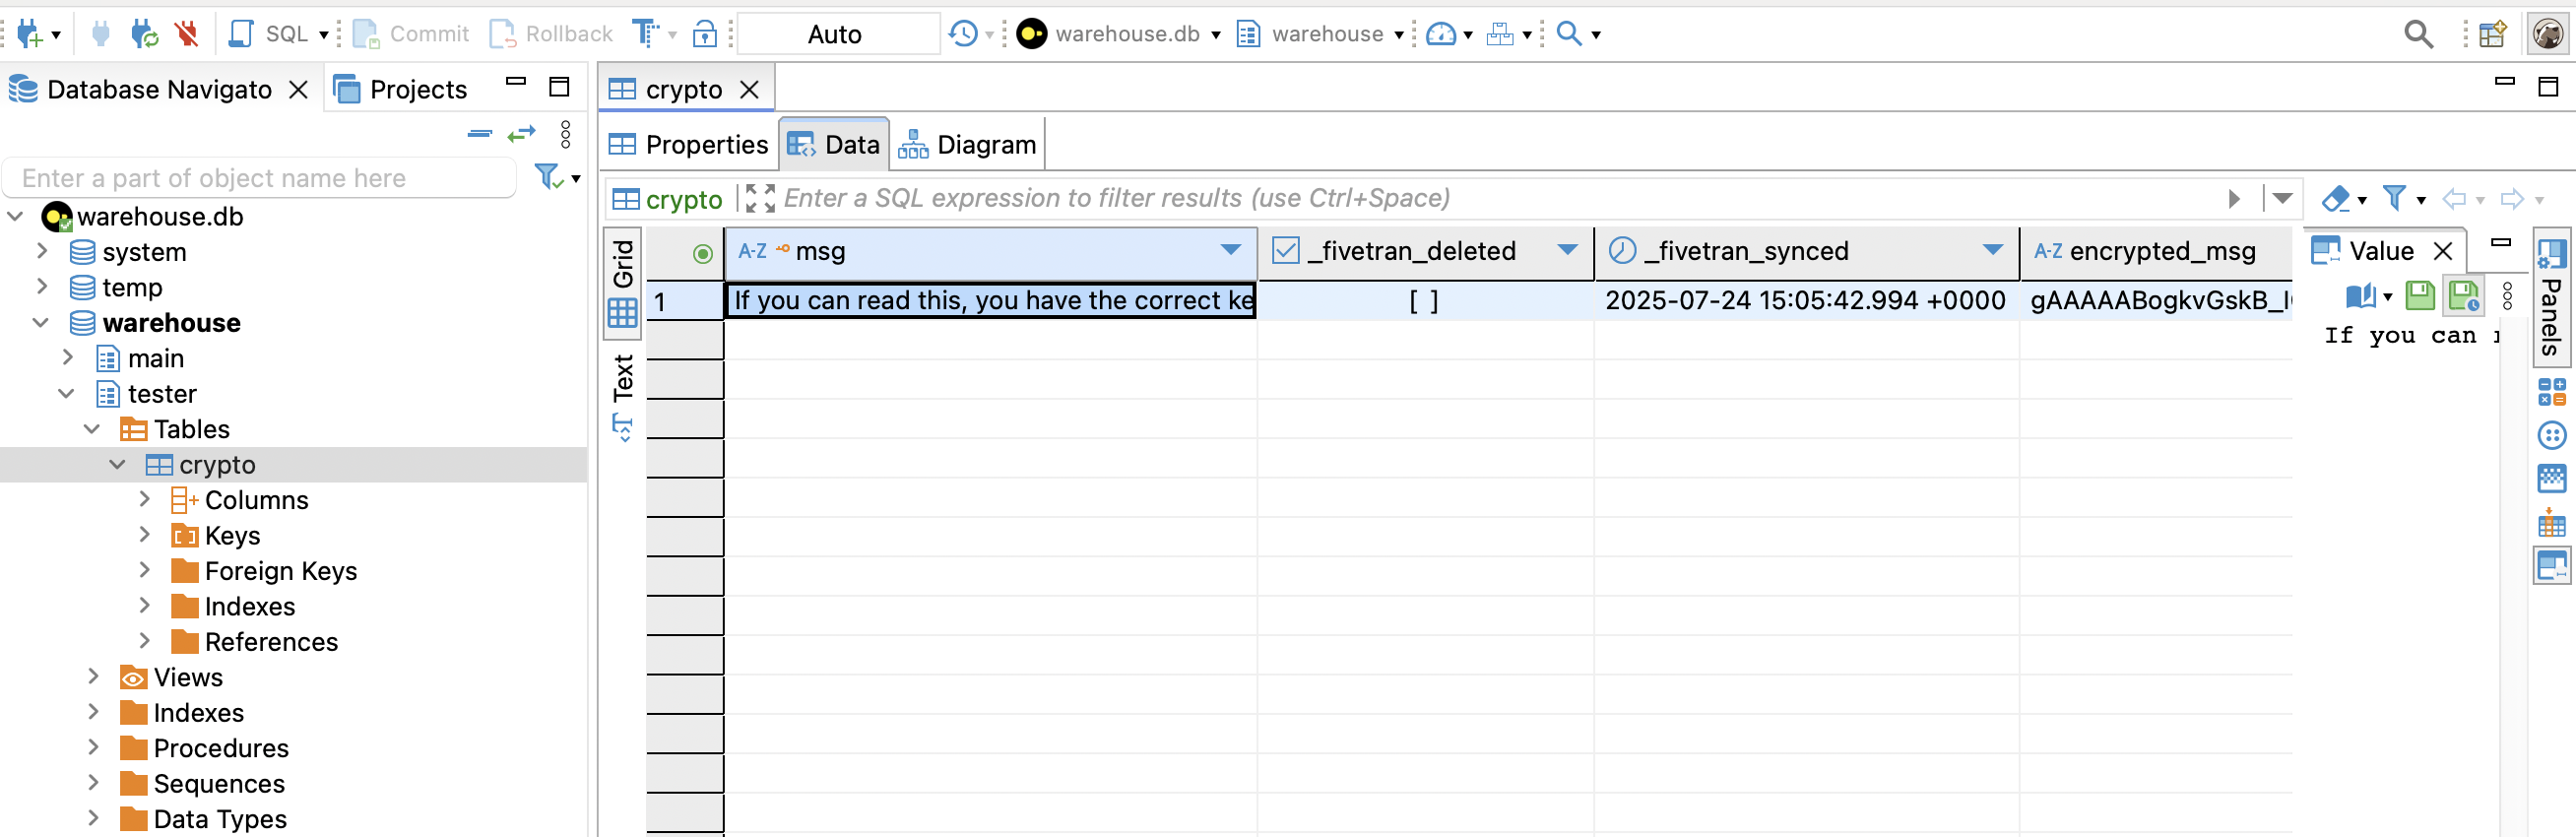Click the red Disconnect icon
This screenshot has width=2576, height=837.
tap(187, 34)
